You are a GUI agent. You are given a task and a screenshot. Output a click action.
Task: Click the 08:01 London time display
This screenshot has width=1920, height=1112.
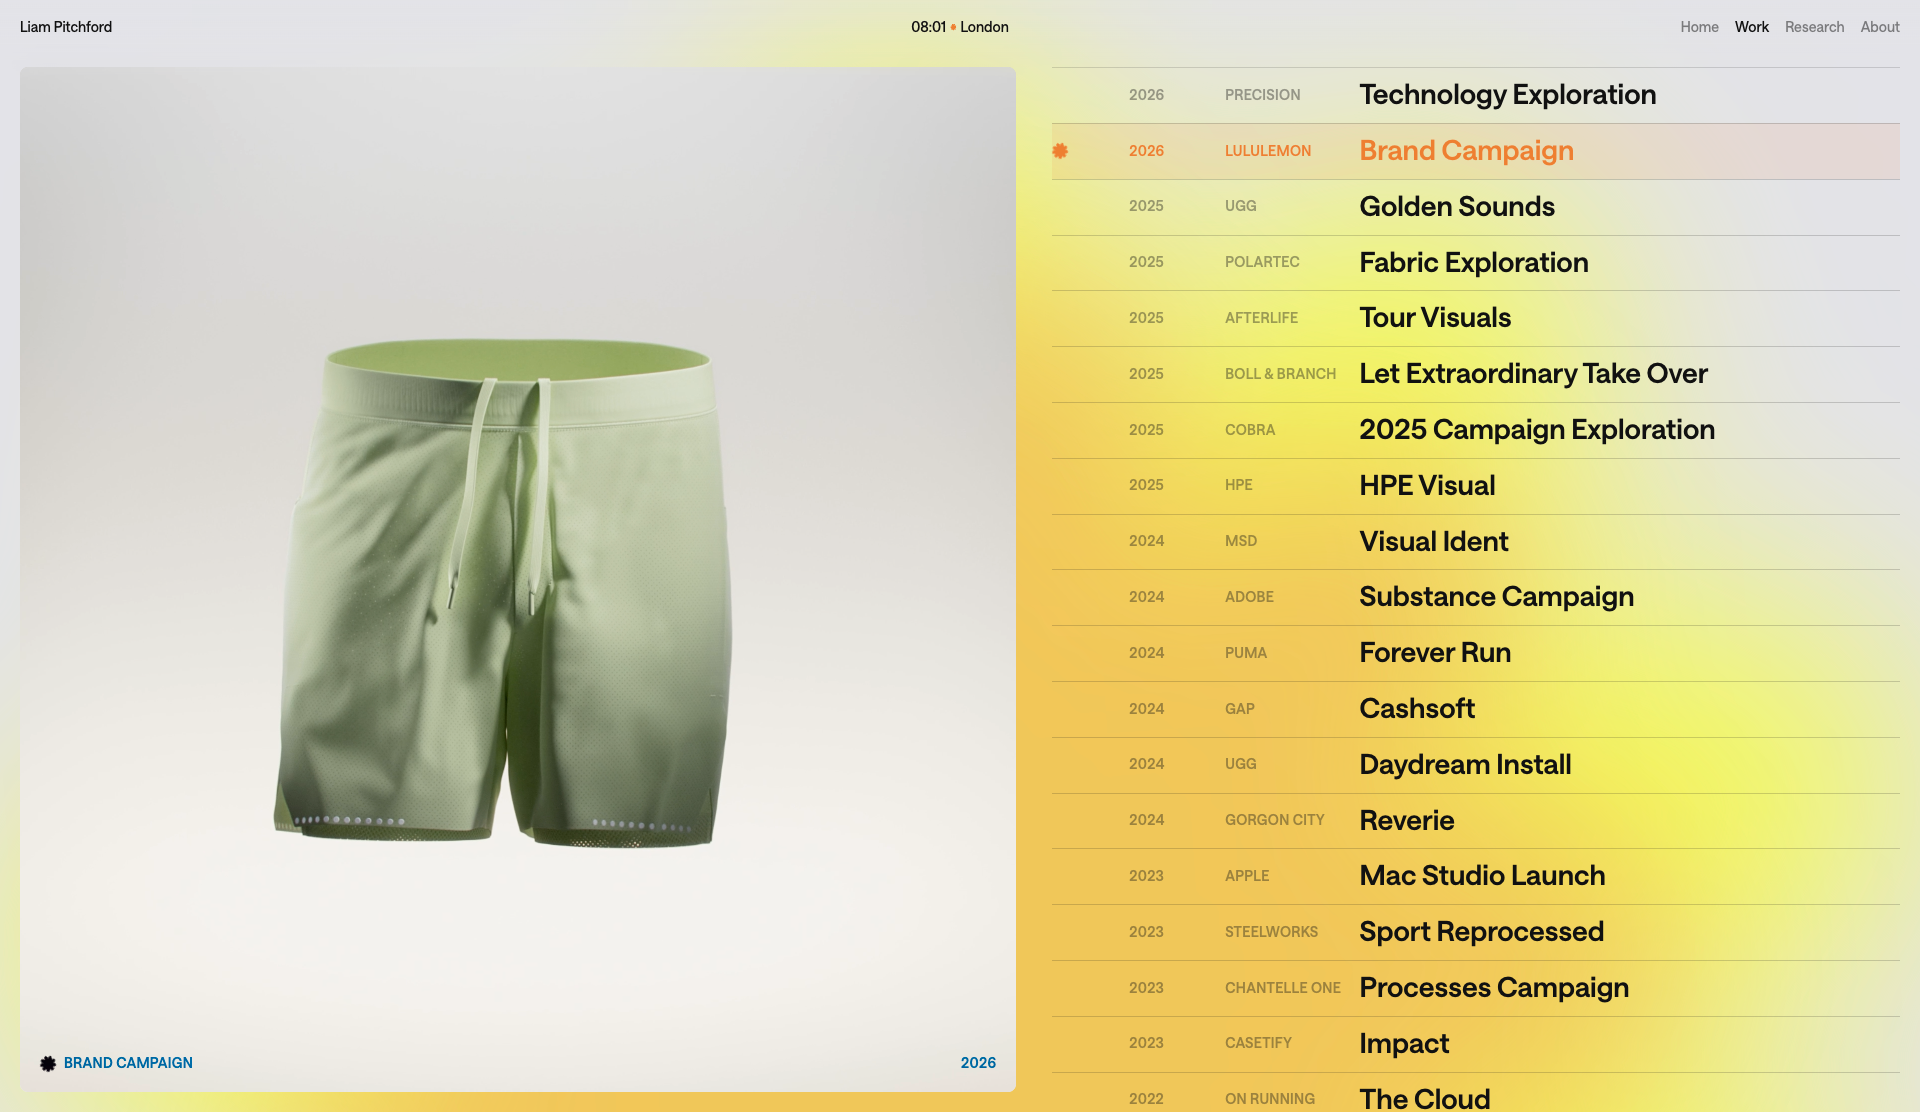click(959, 27)
